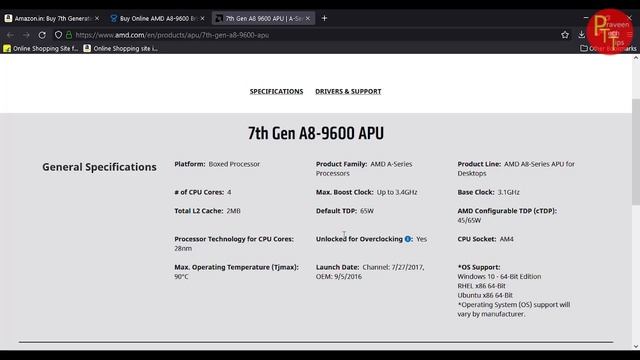
Task: Click Windows 10 - 64-Bit Edition text
Action: coord(499,277)
